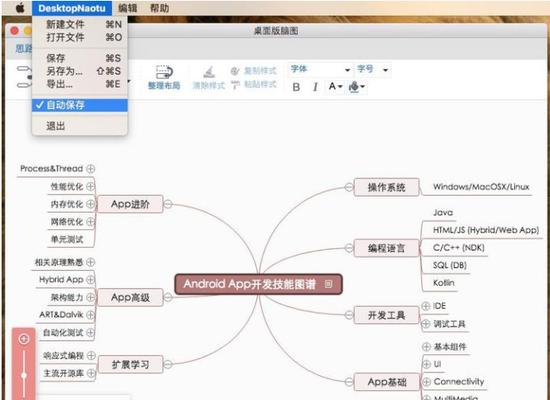The height and width of the screenshot is (400, 550).
Task: Select the App高级 node
Action: (x=130, y=298)
